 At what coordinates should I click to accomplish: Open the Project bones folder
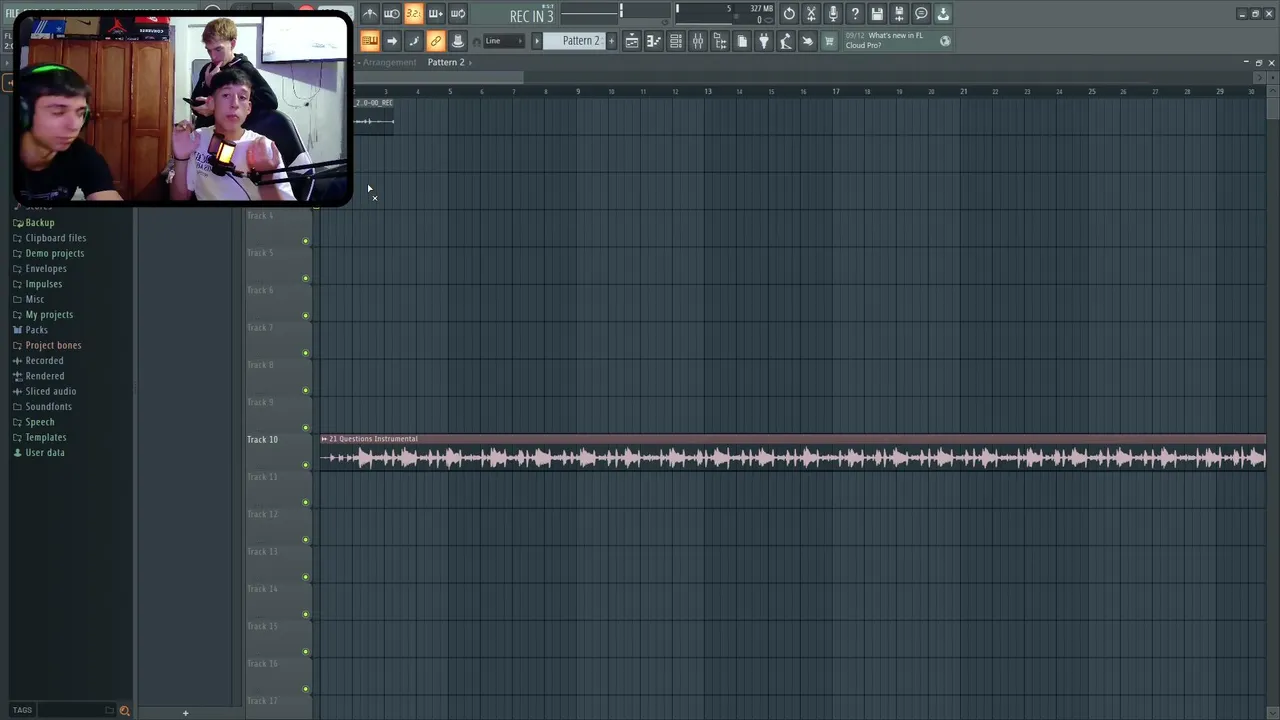(46, 345)
